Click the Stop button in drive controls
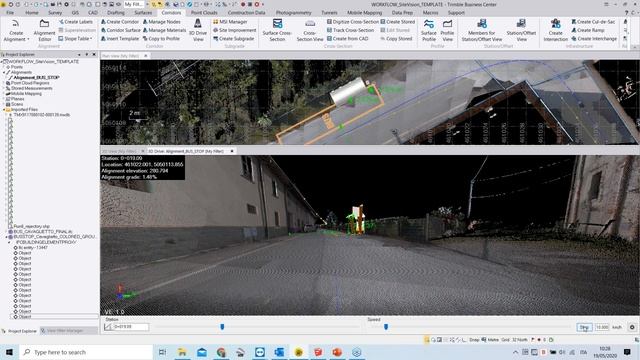The width and height of the screenshot is (640, 360). pos(584,327)
